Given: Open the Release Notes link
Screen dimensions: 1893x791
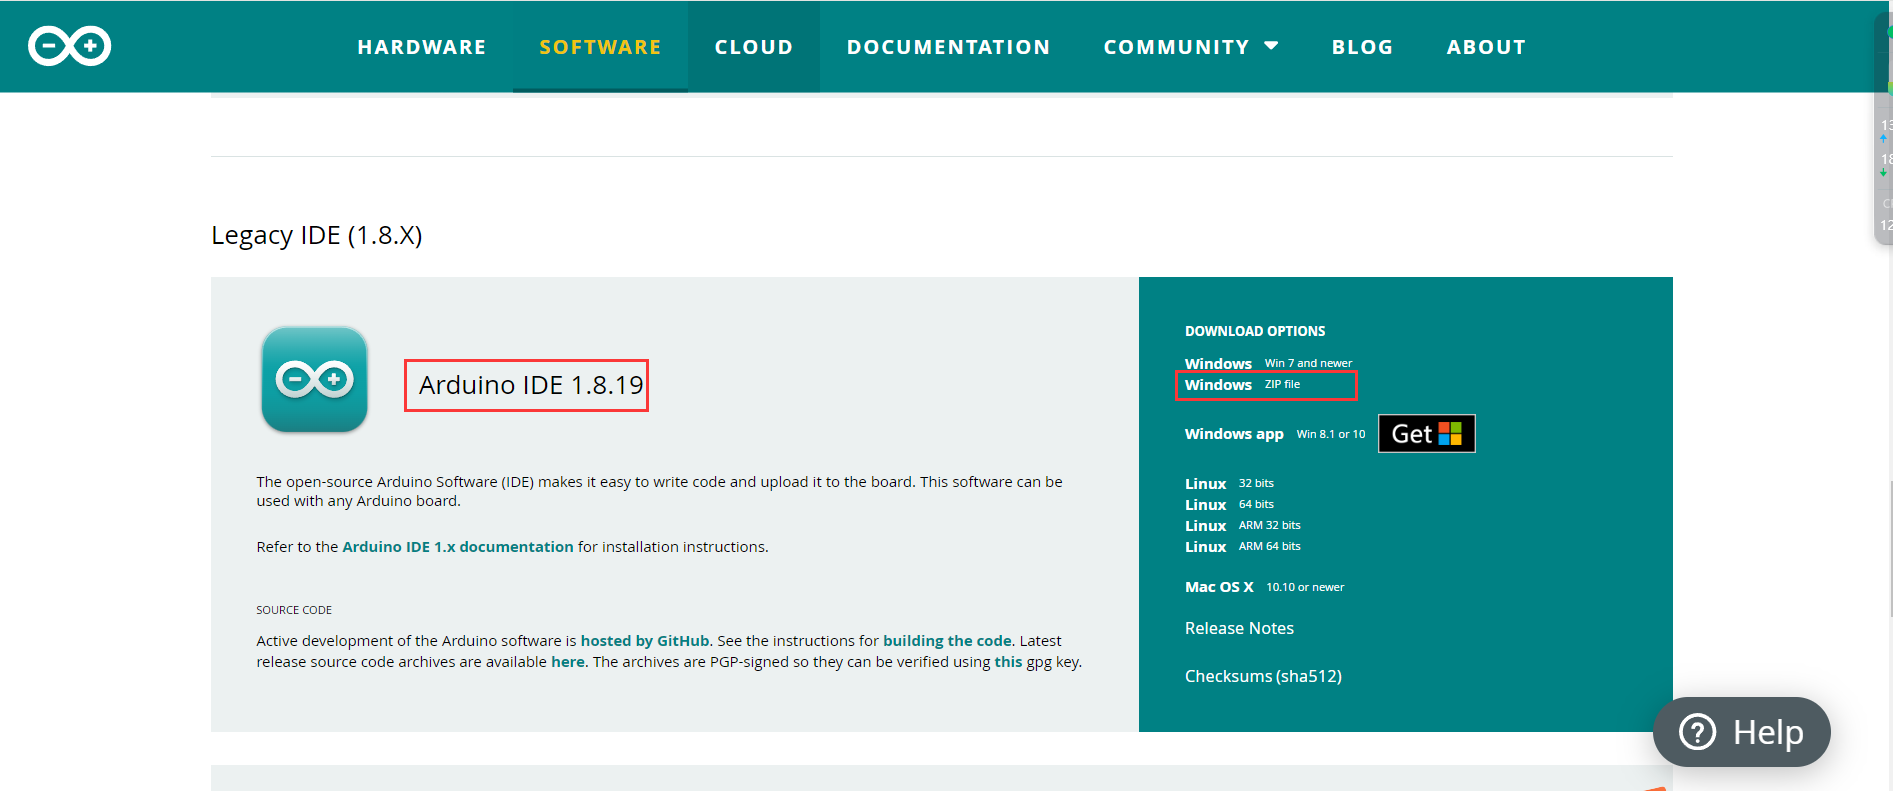Looking at the screenshot, I should (x=1239, y=628).
